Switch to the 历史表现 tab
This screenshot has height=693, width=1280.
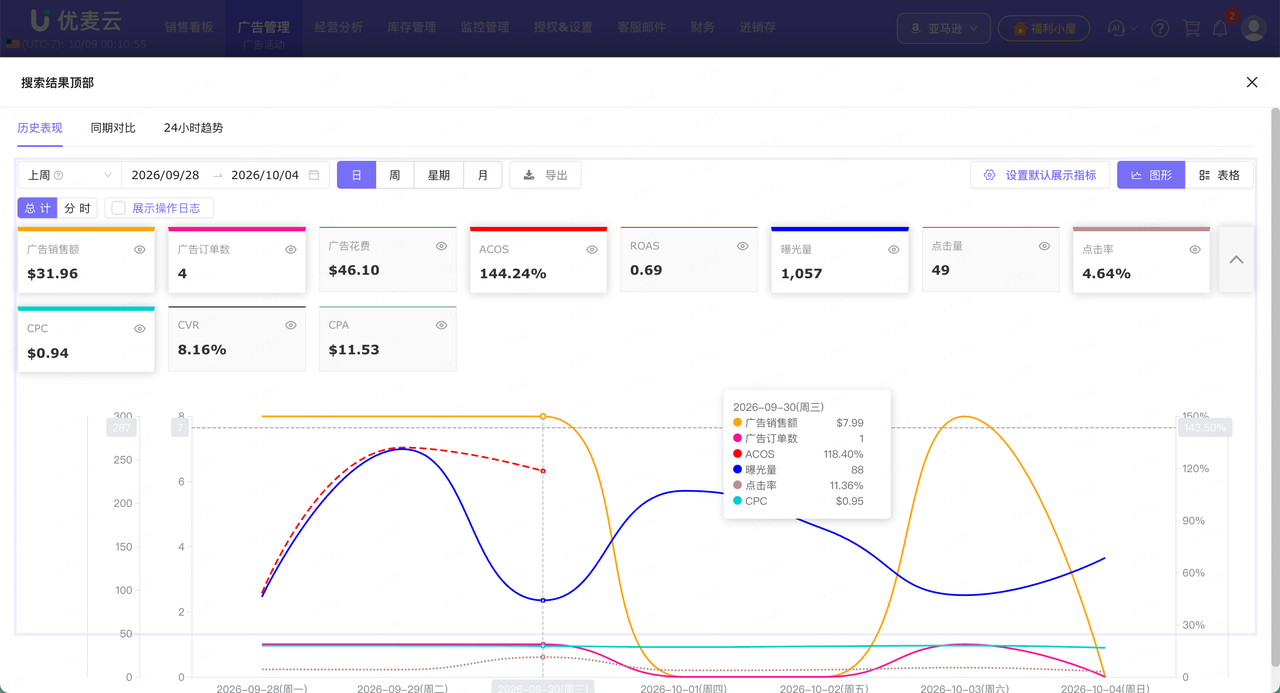pos(40,128)
